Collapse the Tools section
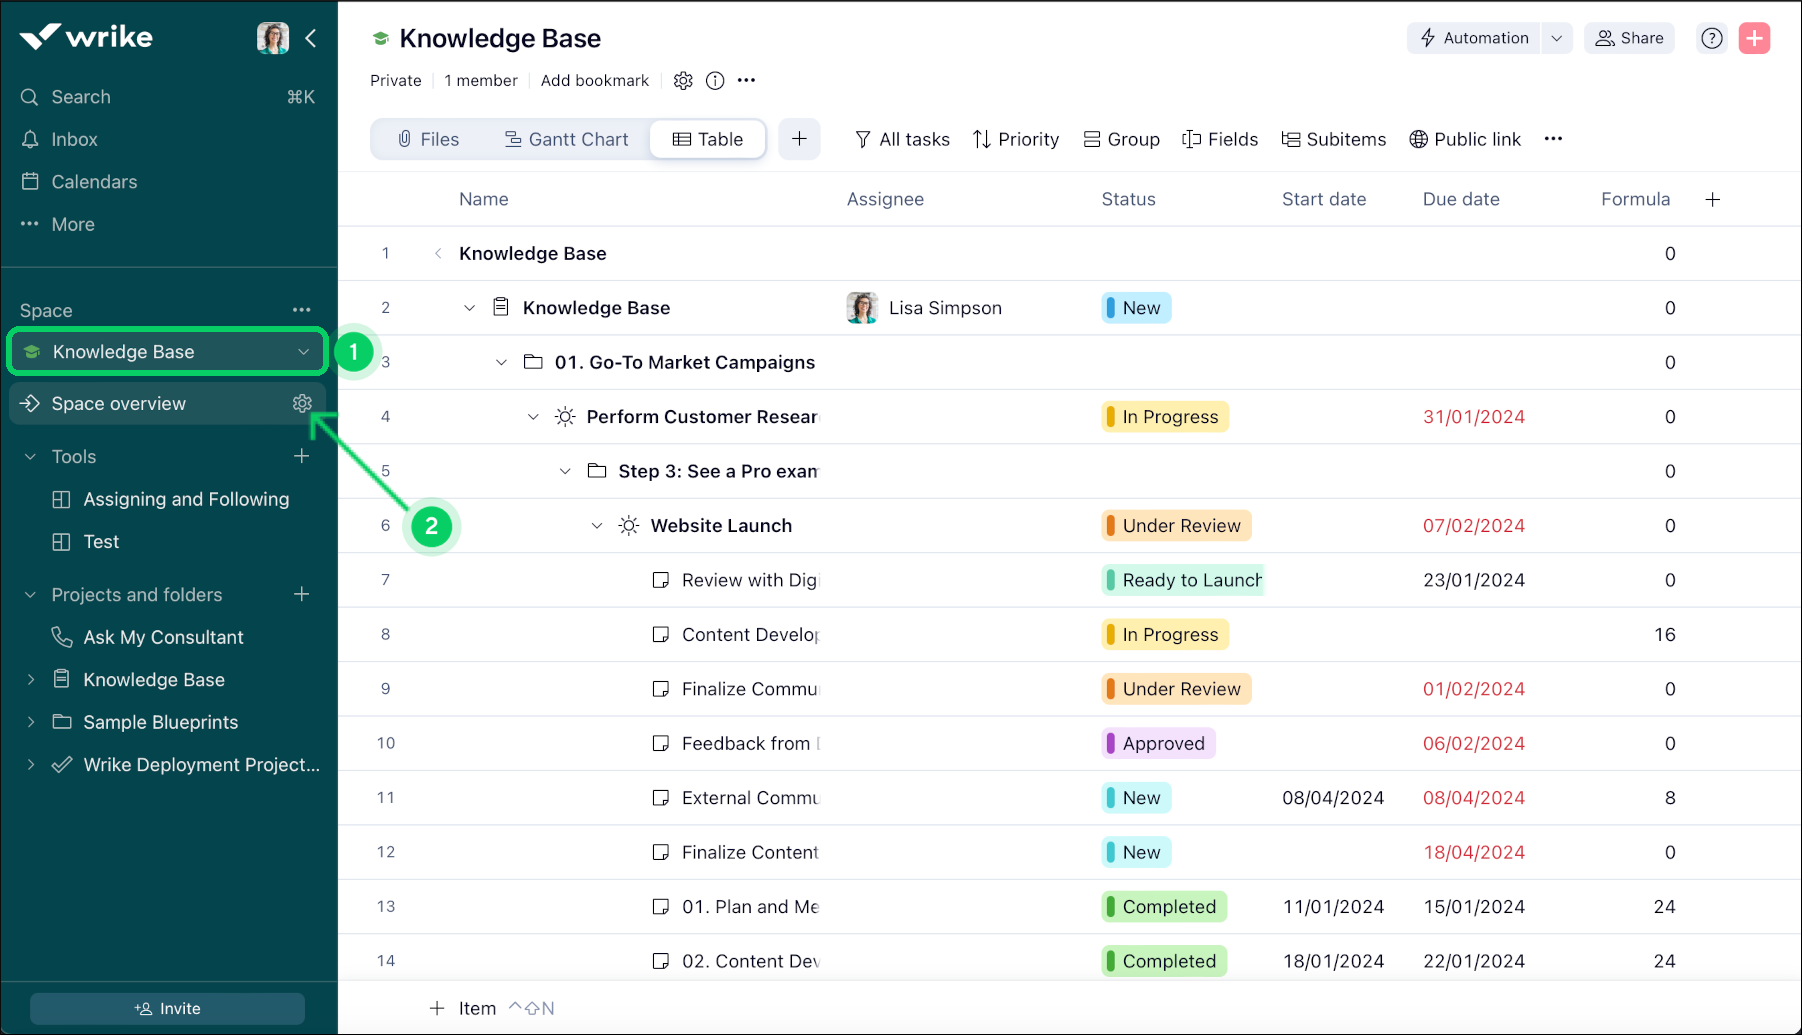Screen dimensions: 1802x1035 tap(31, 457)
